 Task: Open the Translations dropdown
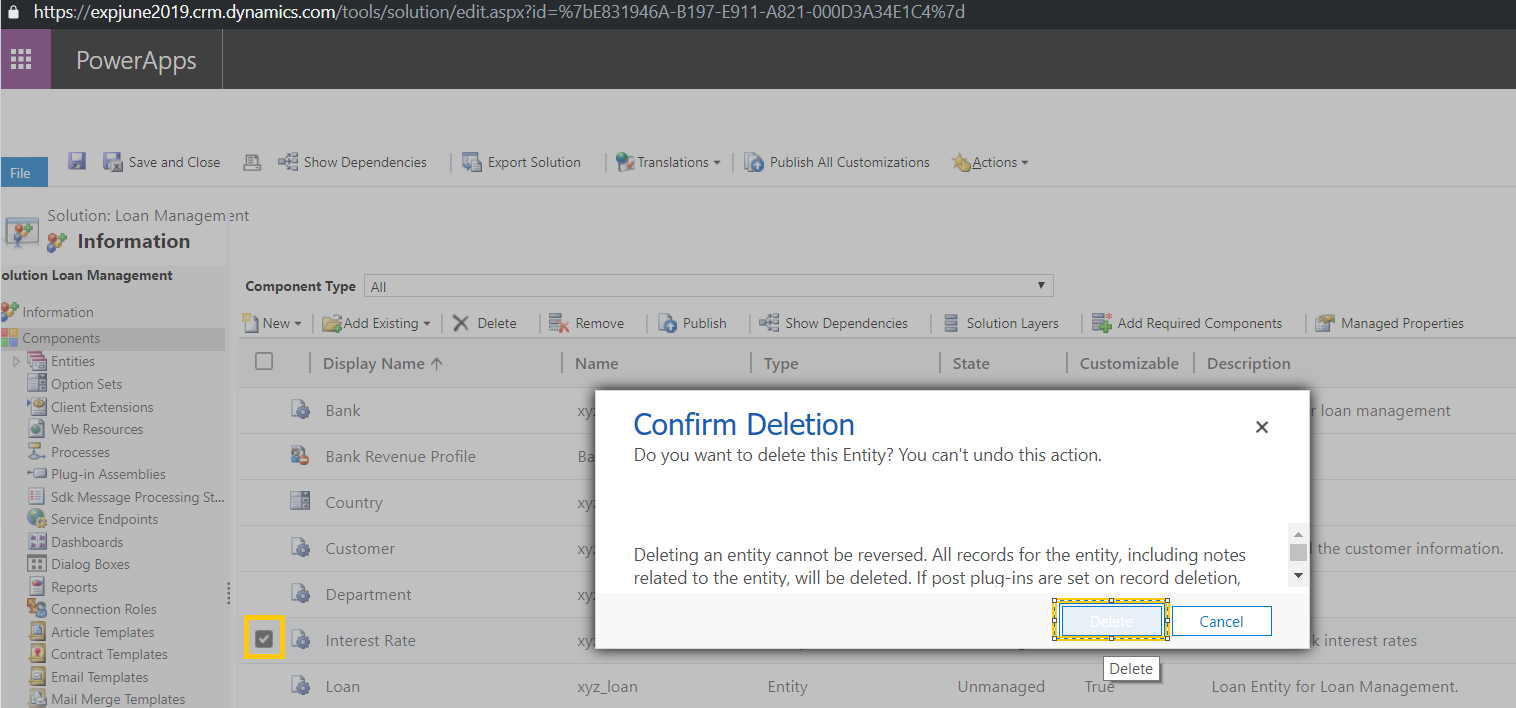point(668,162)
